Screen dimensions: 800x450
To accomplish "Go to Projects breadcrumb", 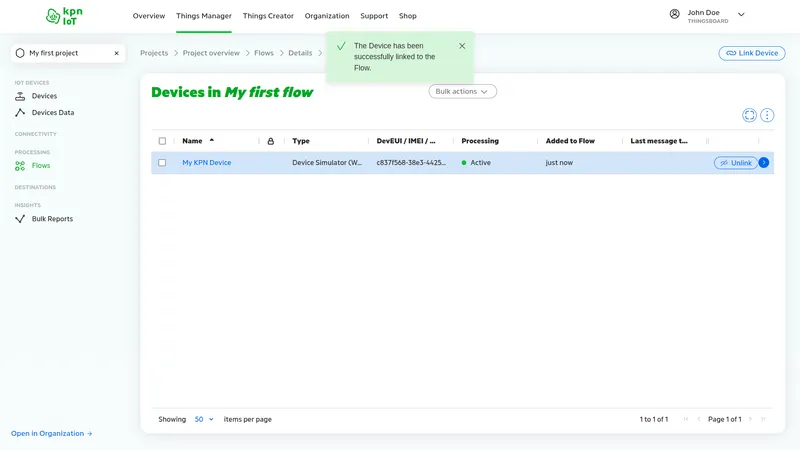I will click(154, 53).
